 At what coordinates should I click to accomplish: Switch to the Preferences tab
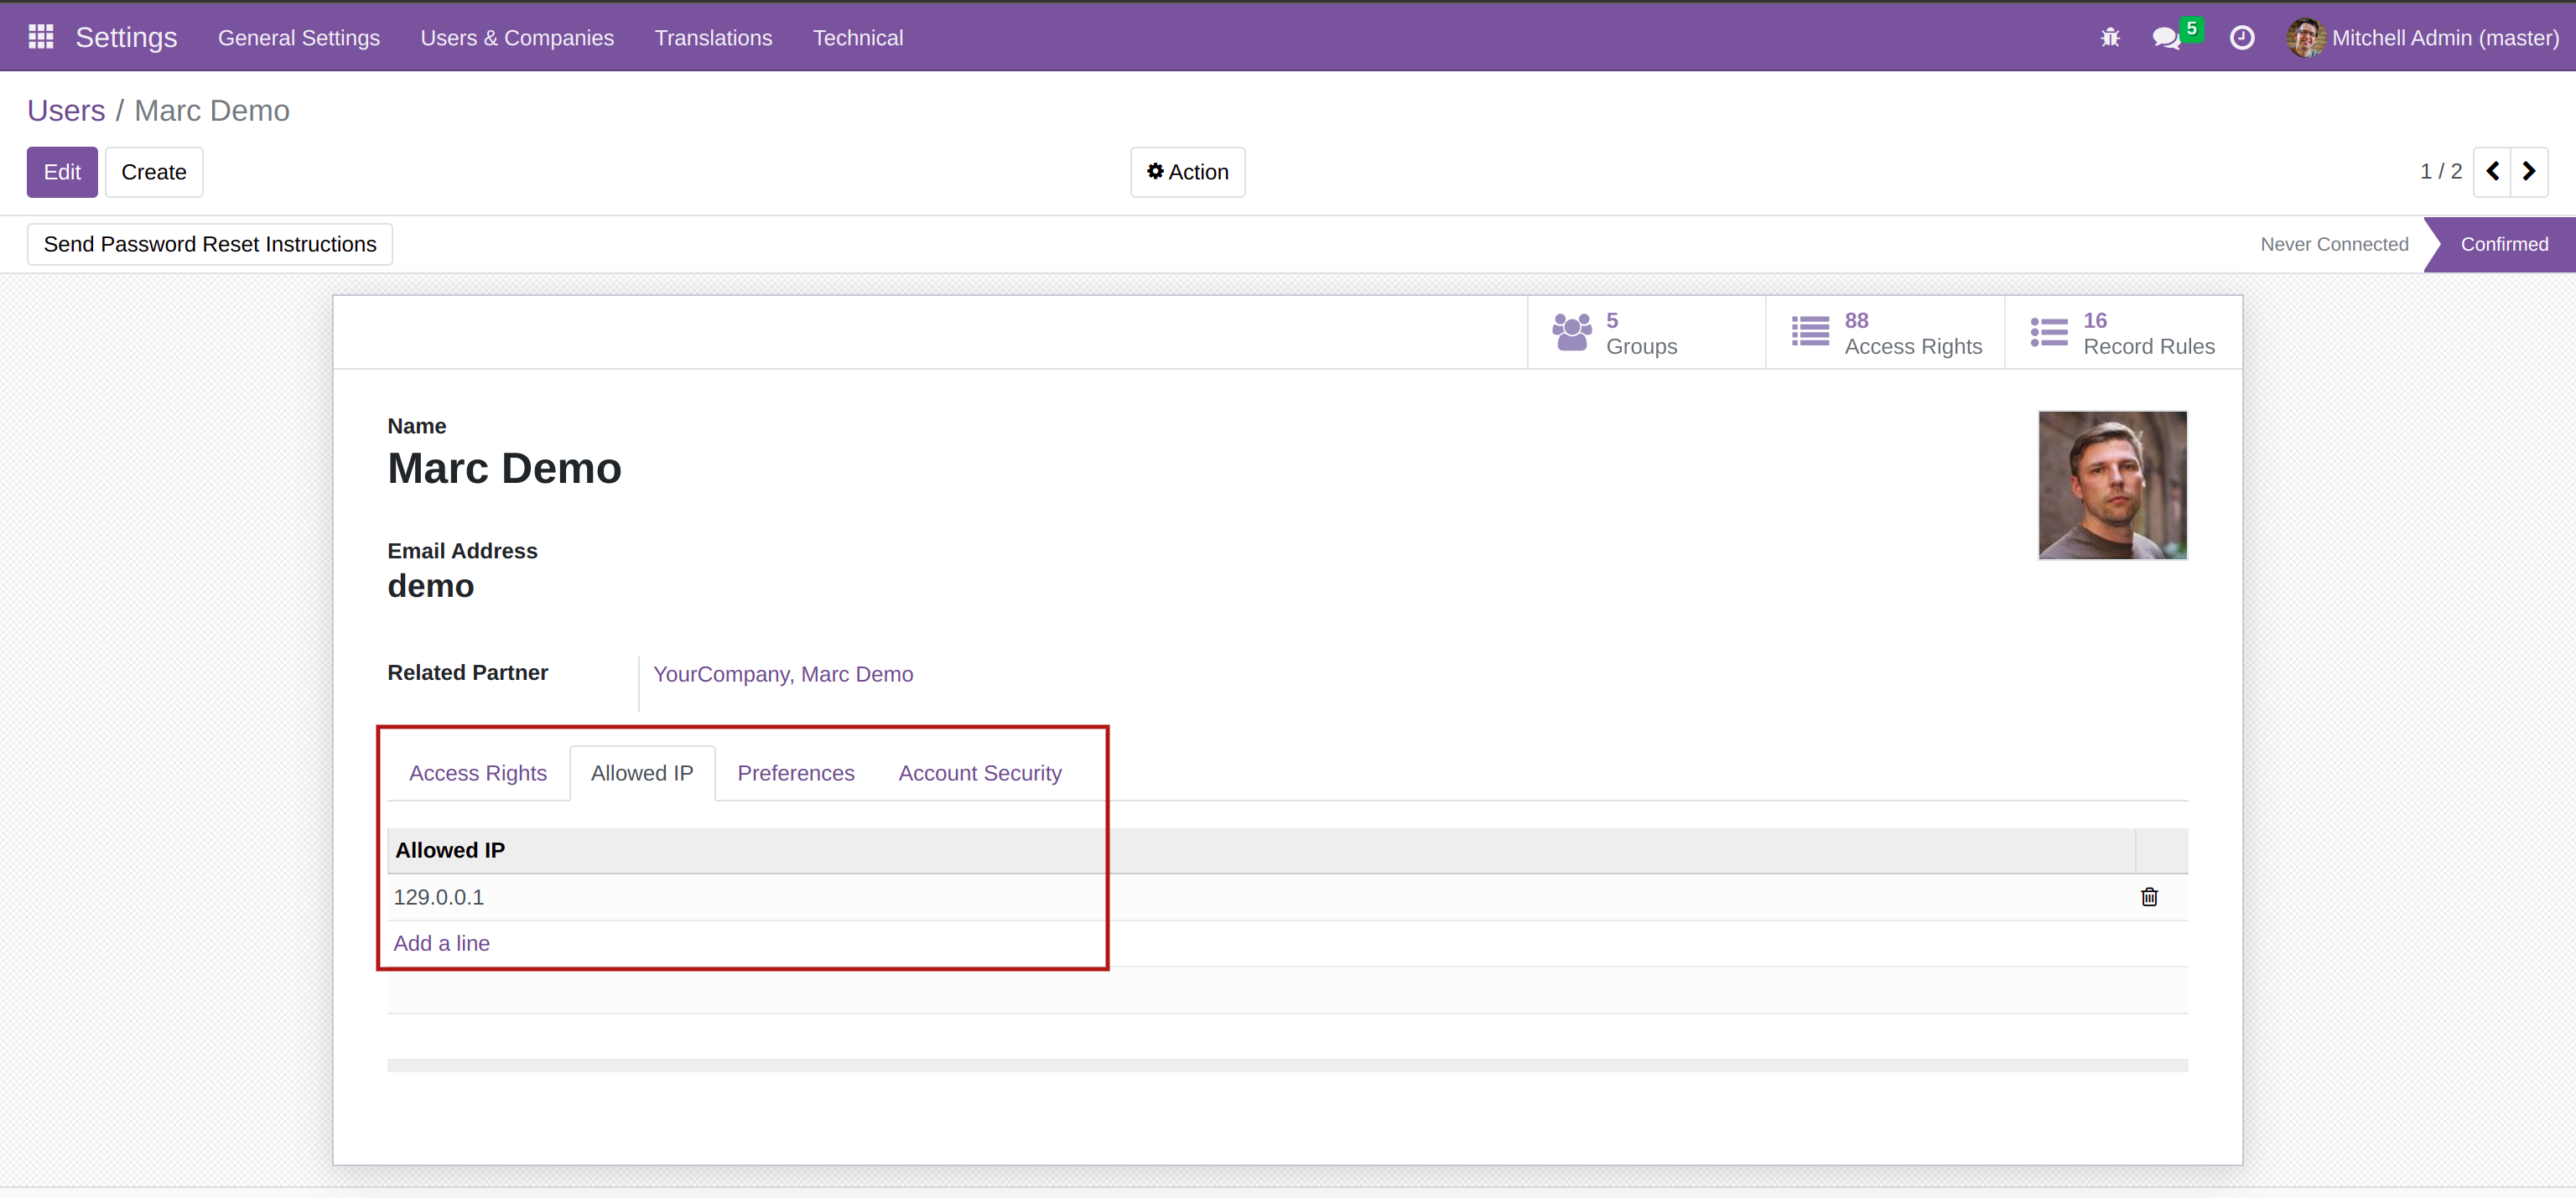(x=795, y=773)
